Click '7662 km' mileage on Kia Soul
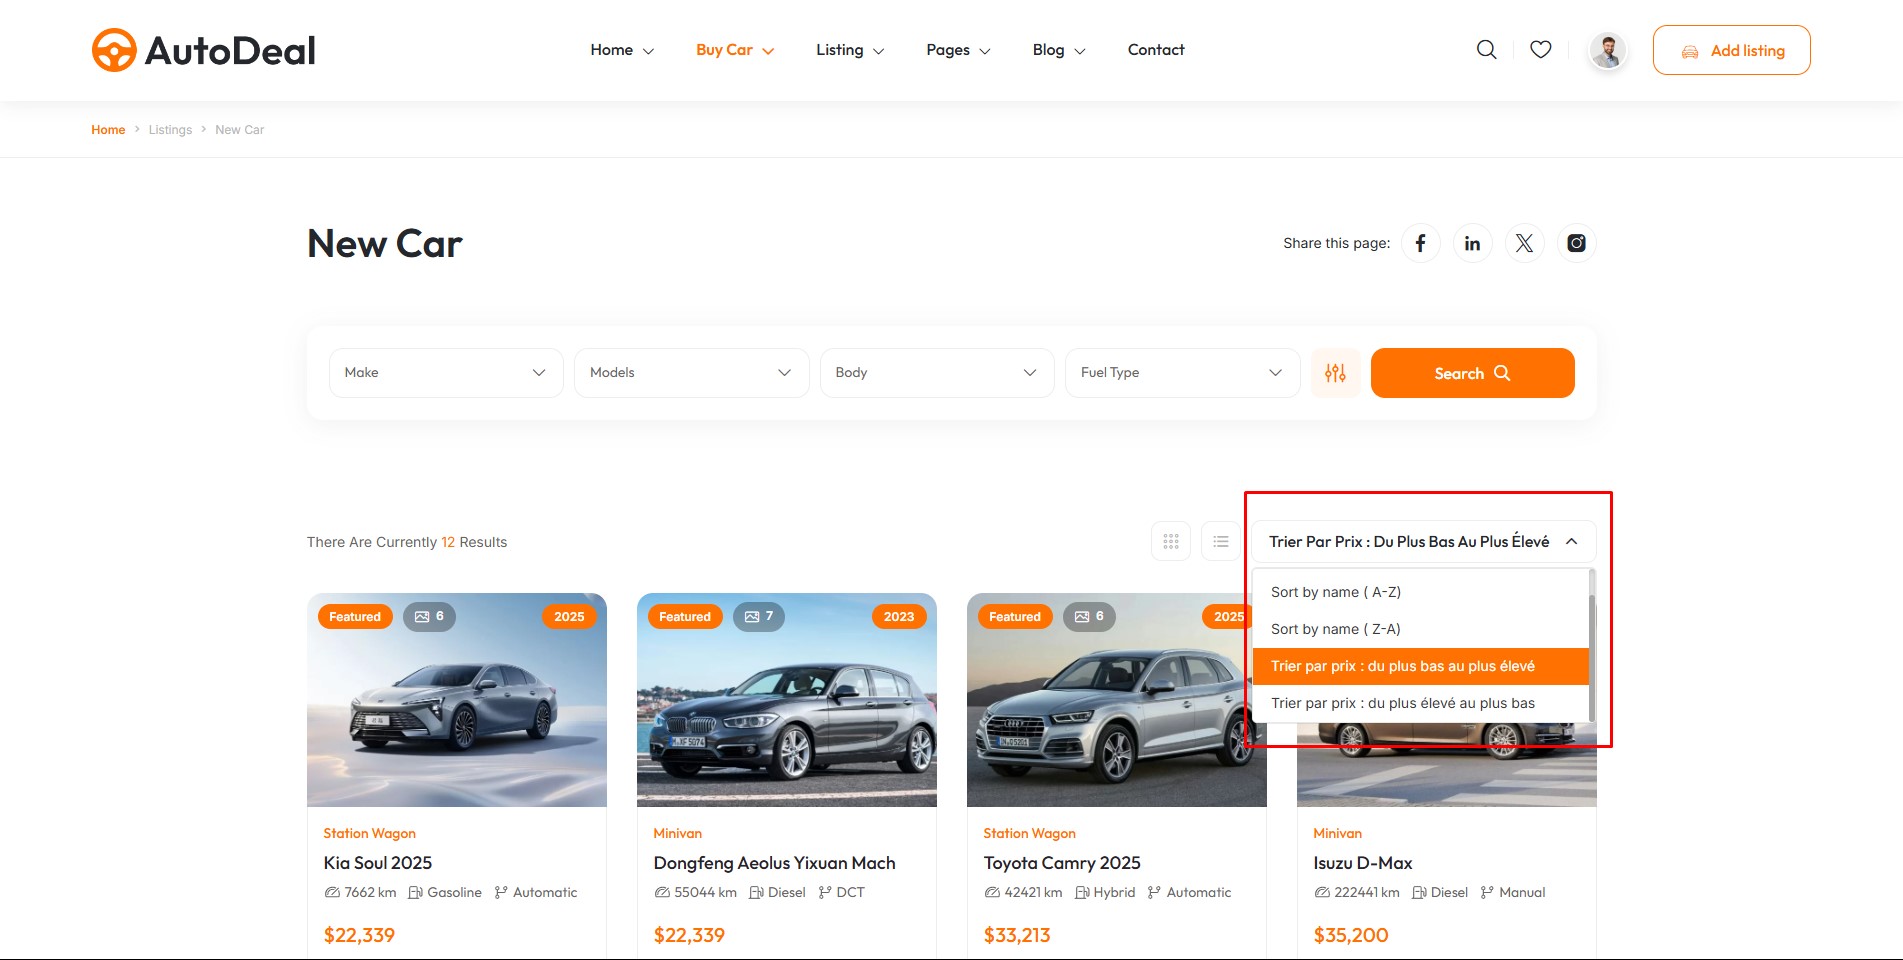Screen dimensions: 1903x960 tap(361, 892)
